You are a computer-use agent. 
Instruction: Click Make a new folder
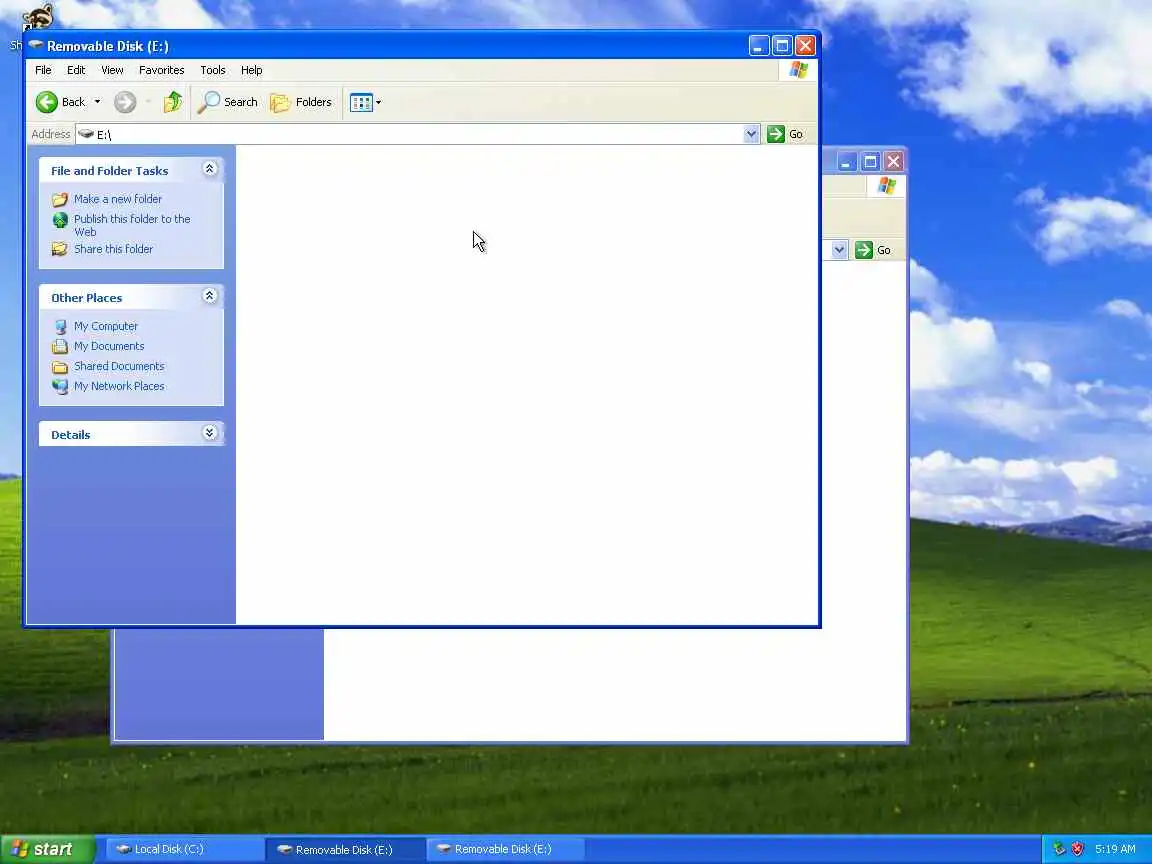click(x=118, y=199)
